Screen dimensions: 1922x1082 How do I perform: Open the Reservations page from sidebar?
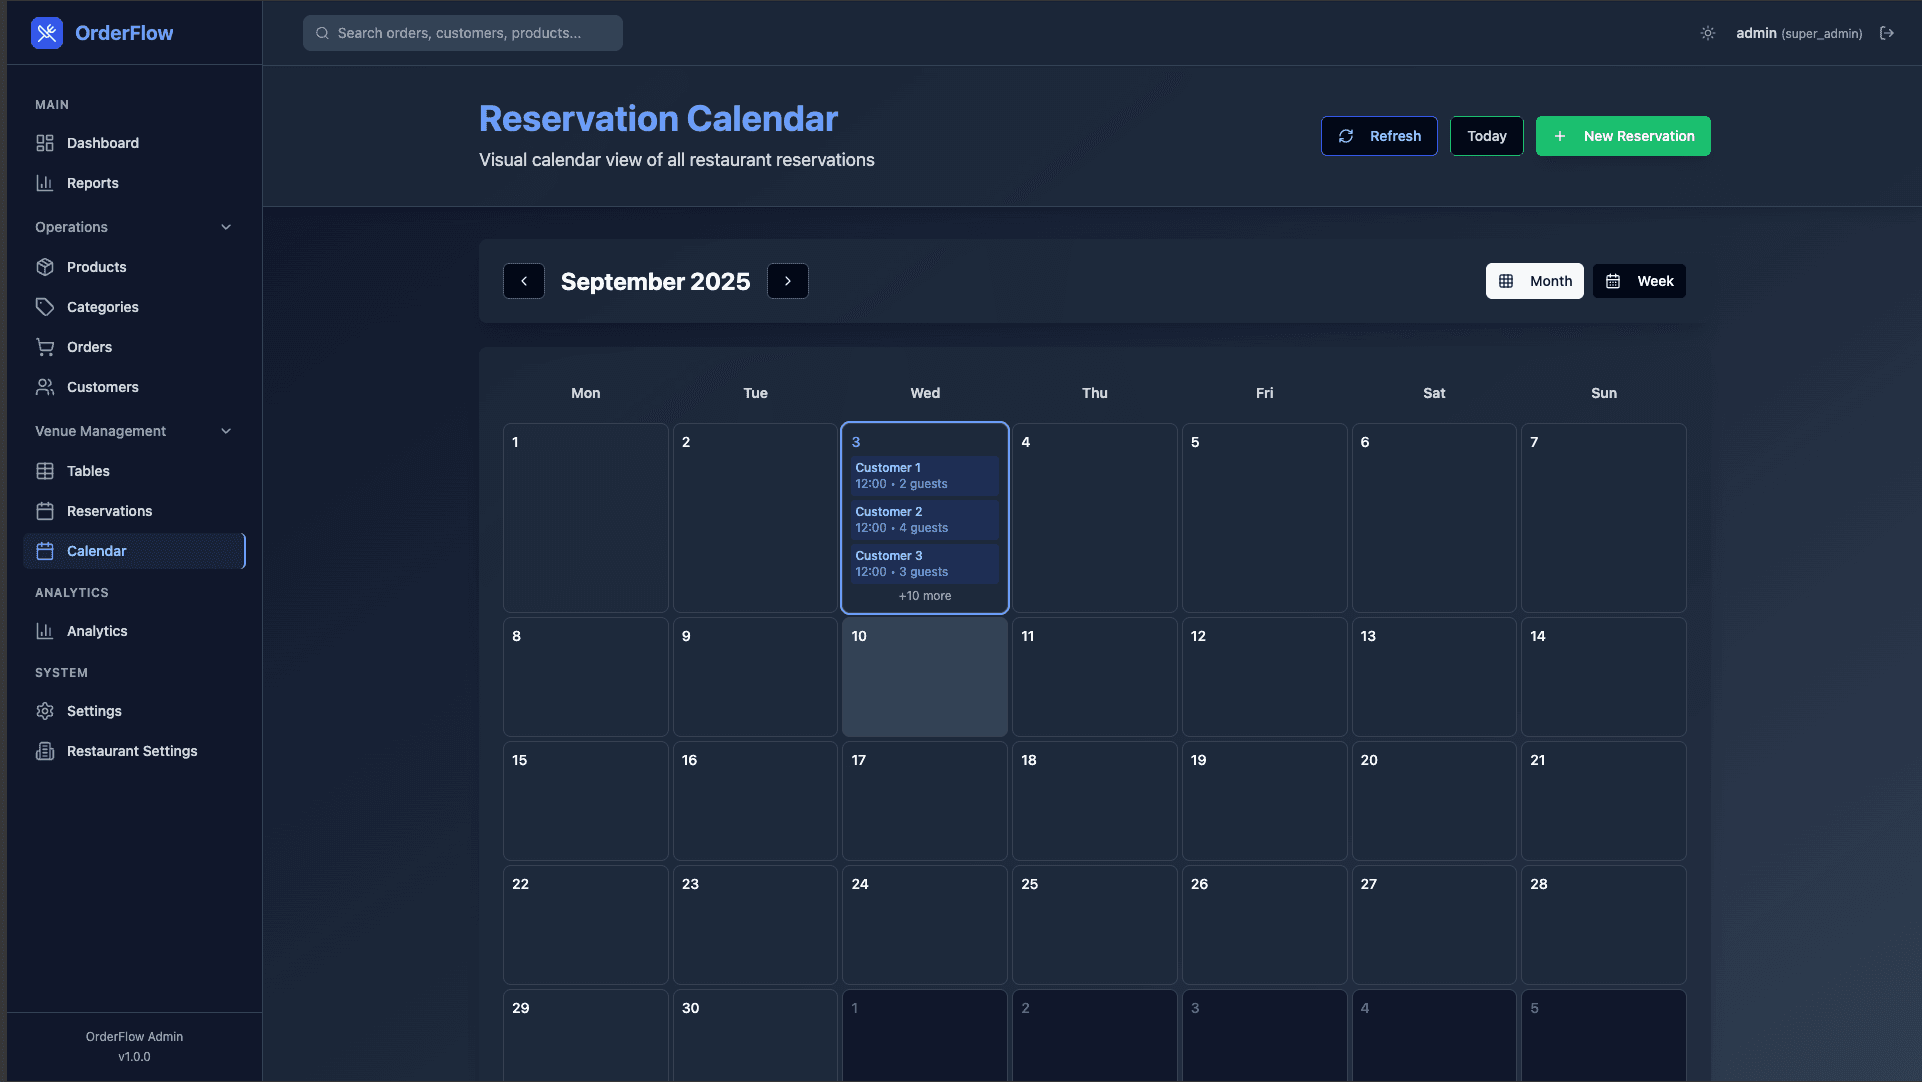[x=107, y=511]
